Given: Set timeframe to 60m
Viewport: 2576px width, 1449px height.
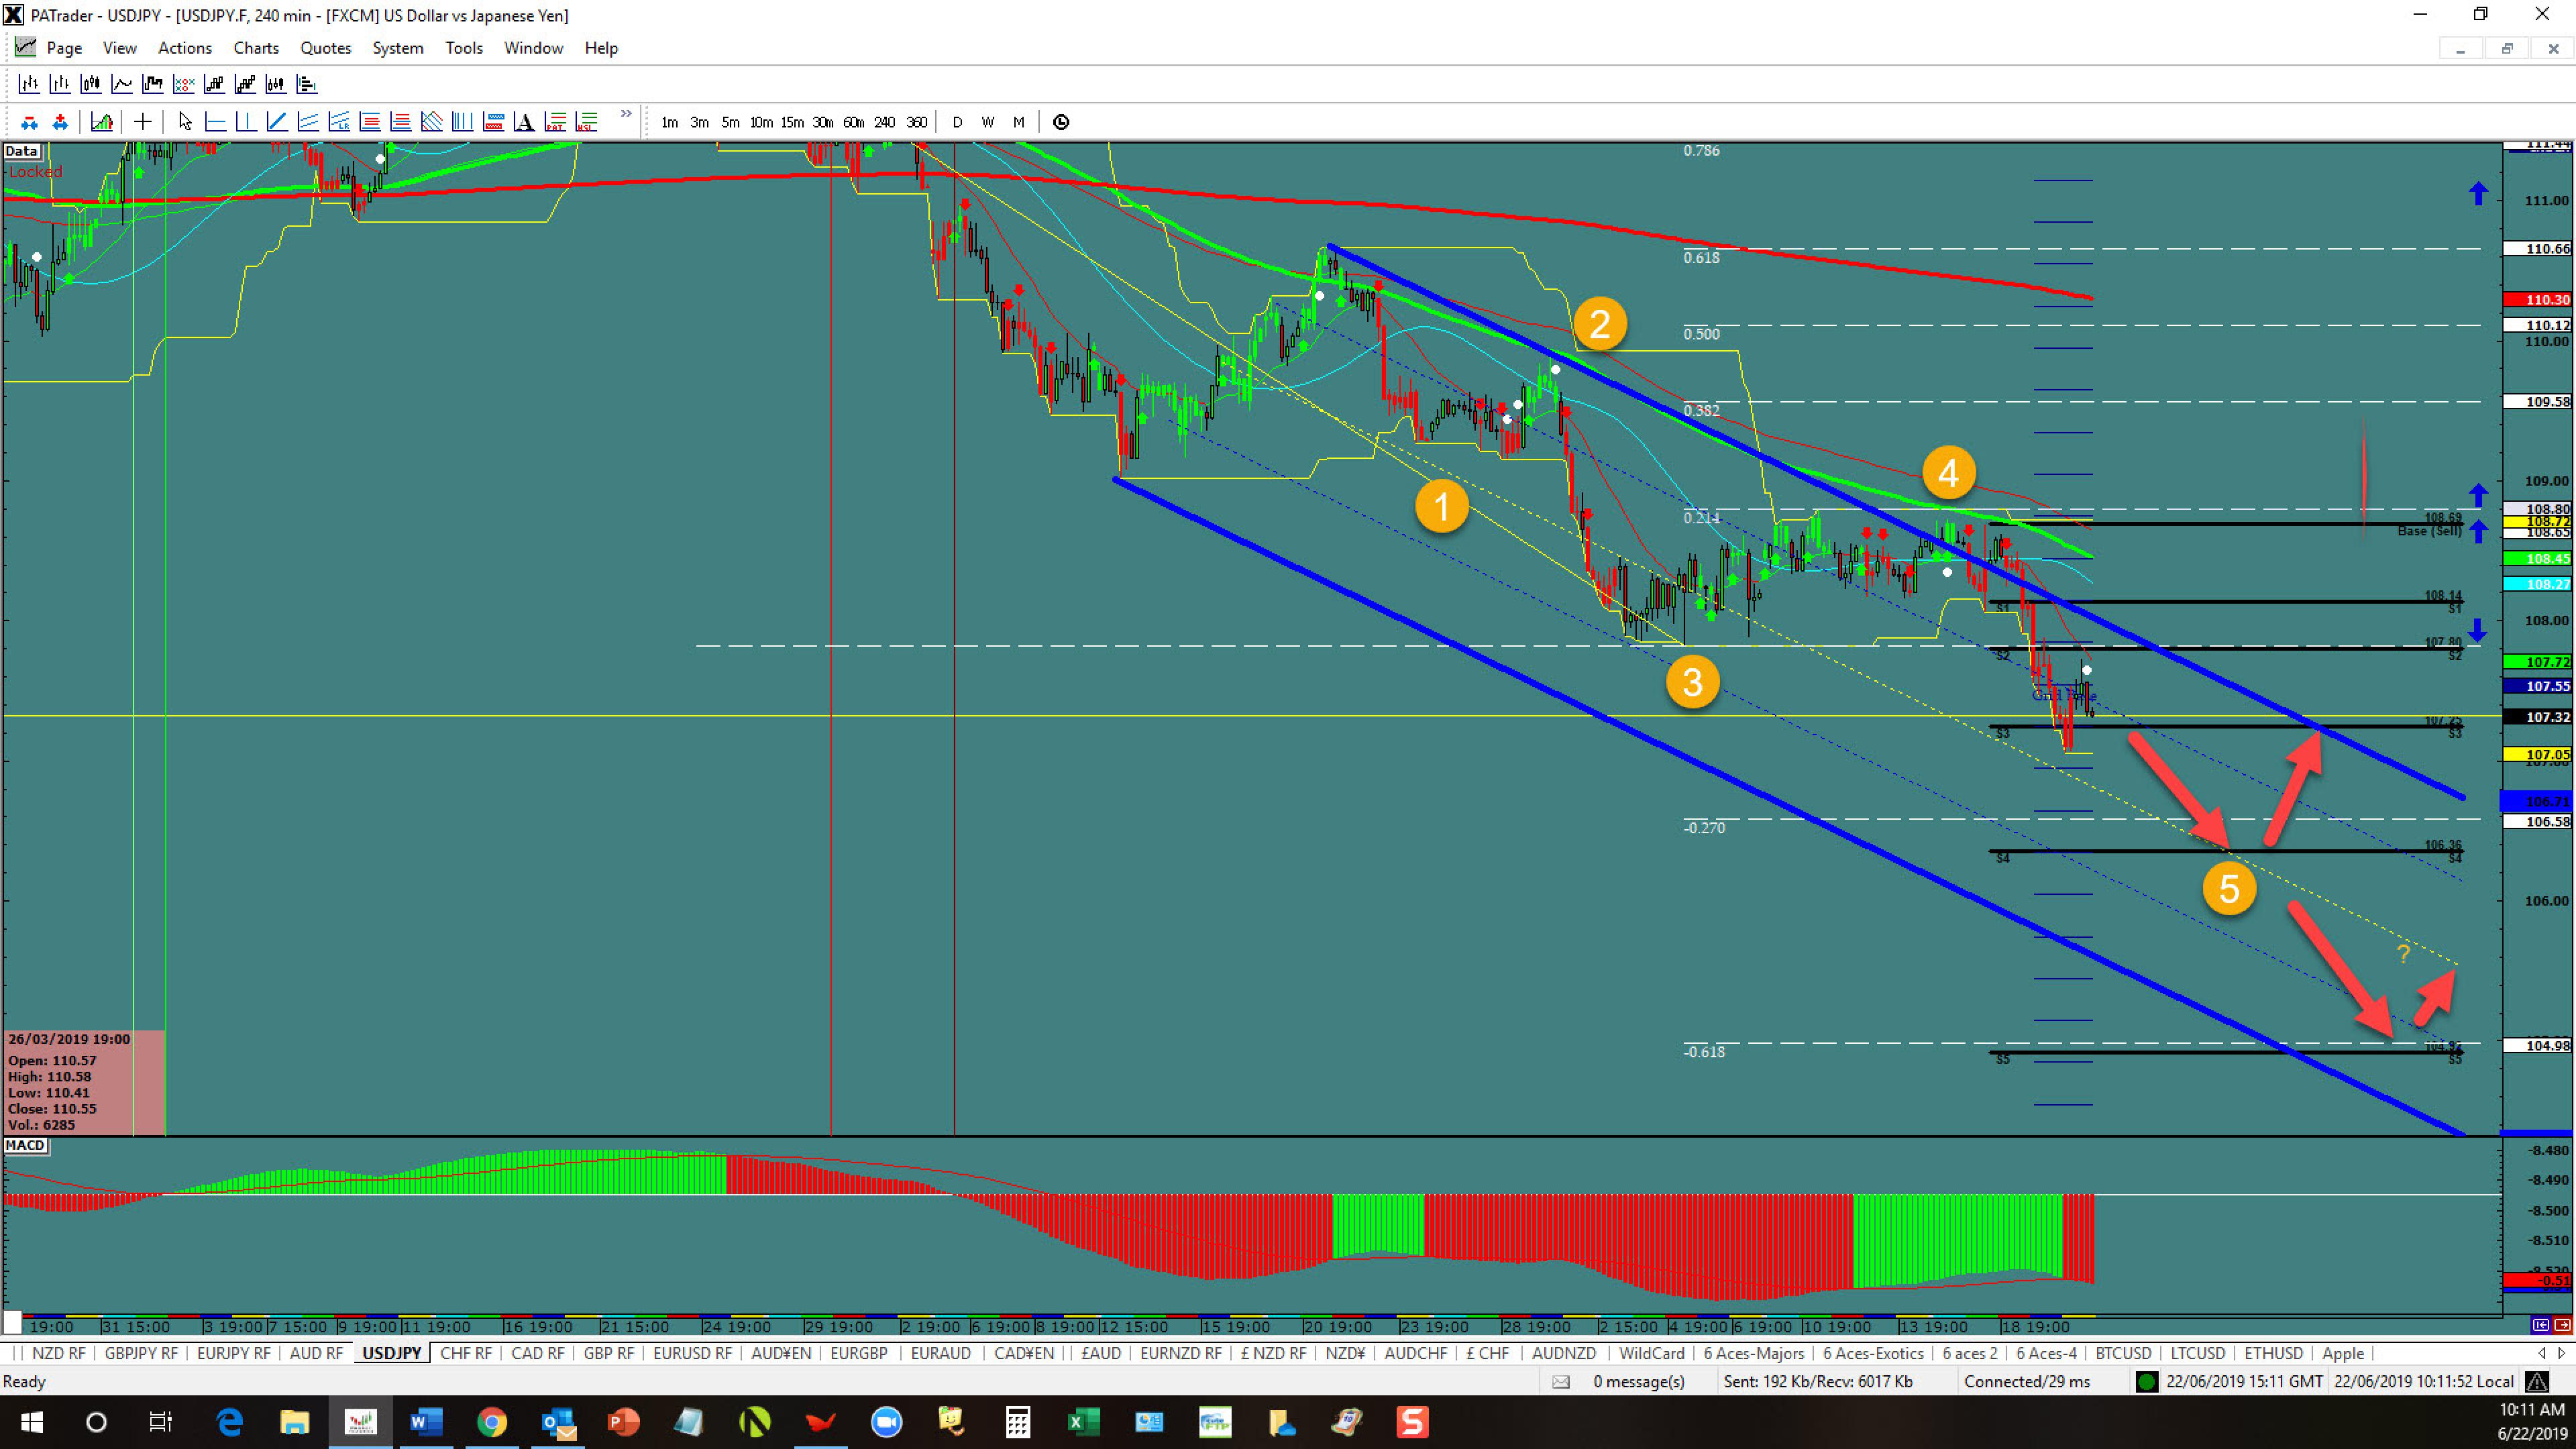Looking at the screenshot, I should click(853, 122).
